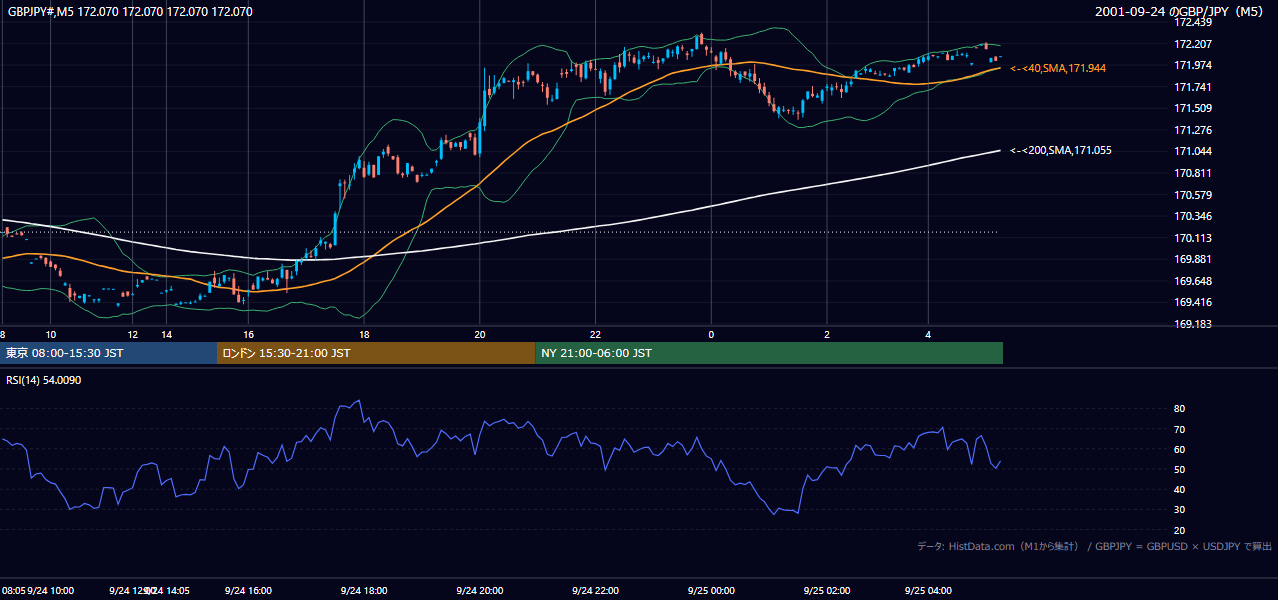Image resolution: width=1278 pixels, height=600 pixels.
Task: Click the price axis value 171.974
Action: pos(1193,66)
